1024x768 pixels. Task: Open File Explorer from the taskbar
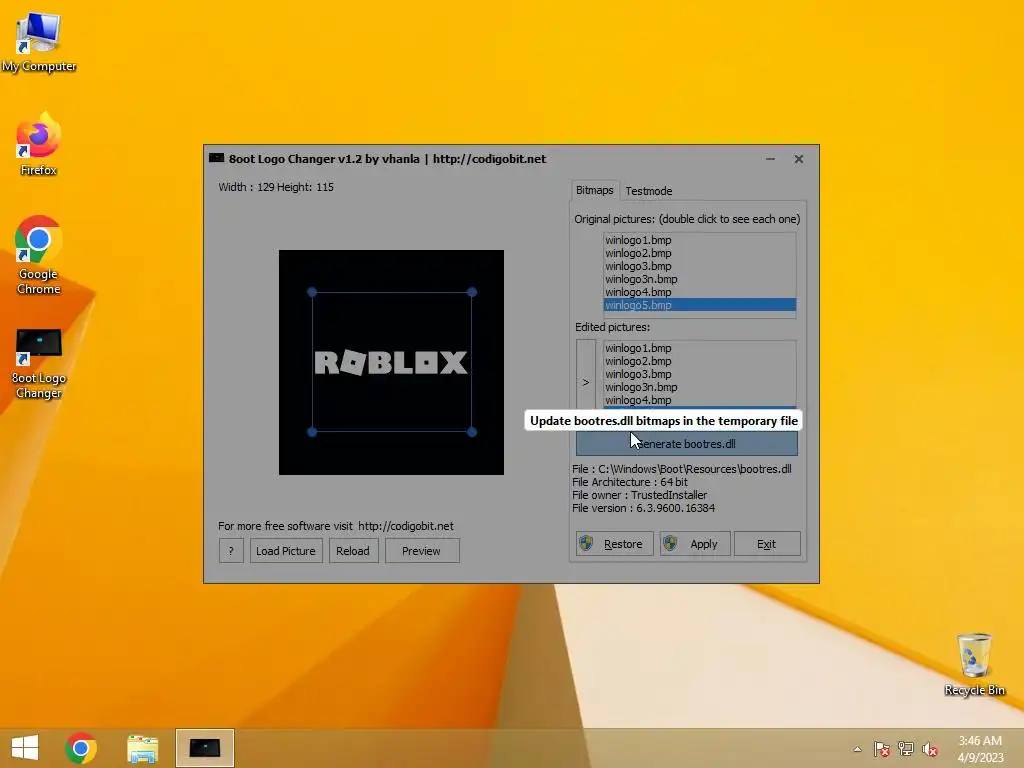tap(142, 748)
